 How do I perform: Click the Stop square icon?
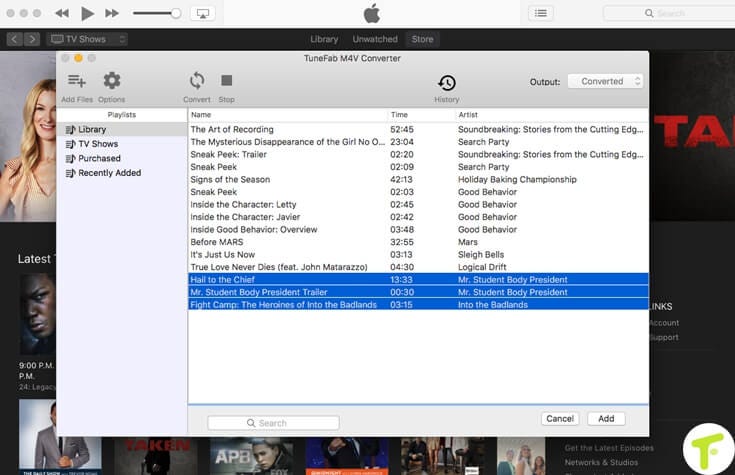(226, 81)
